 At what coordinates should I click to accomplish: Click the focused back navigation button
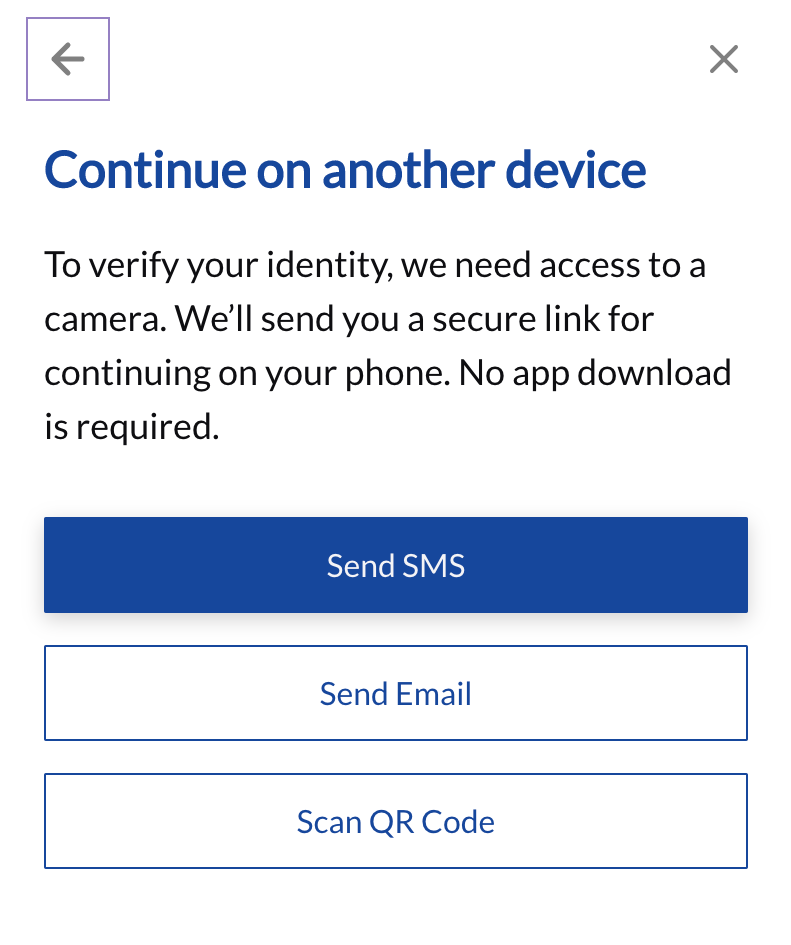pos(68,59)
